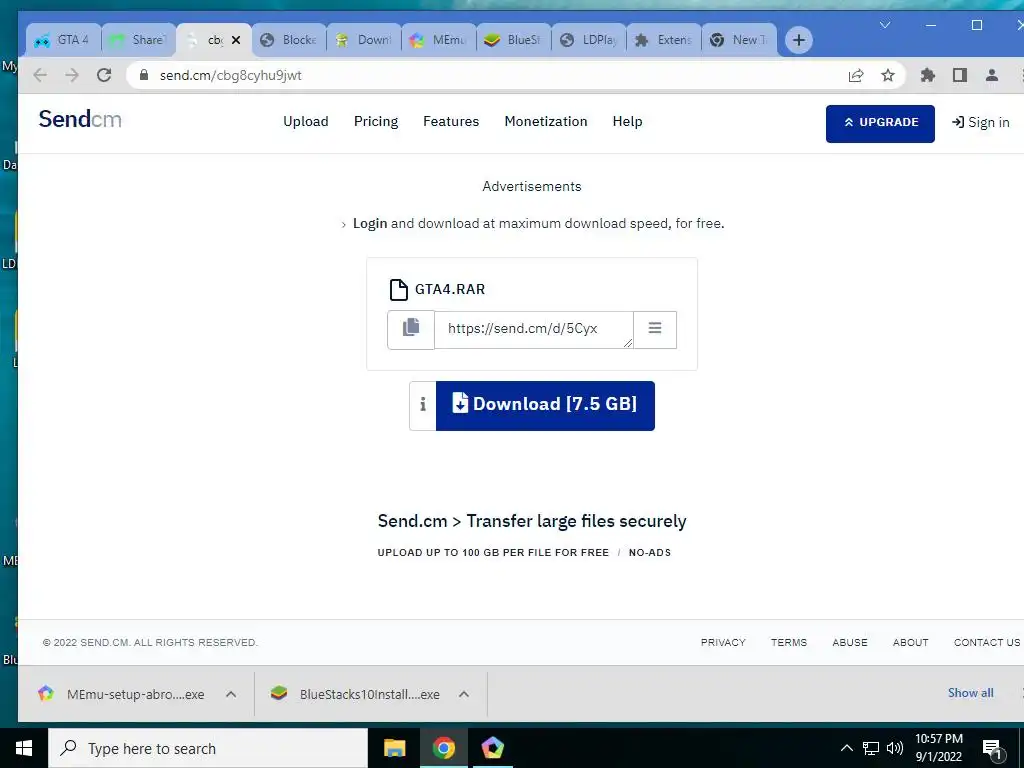Click the taskbar clock showing 10:57 PM
Screen dimensions: 1024x768
pos(938,748)
